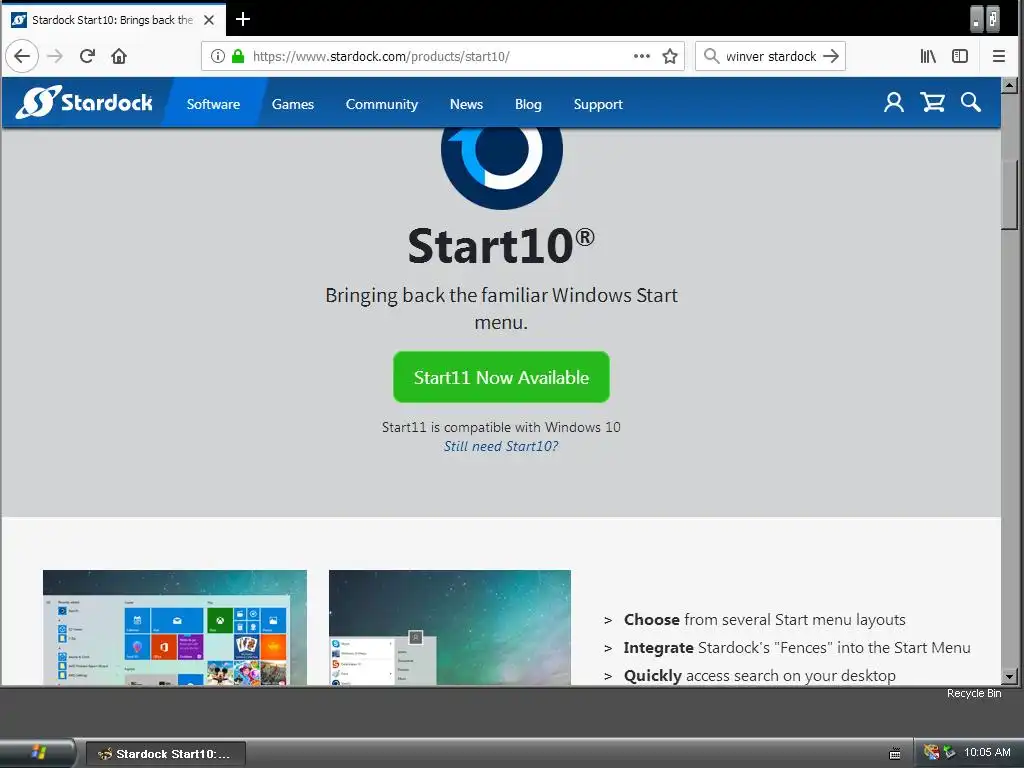Submit the 'winver stardock' search arrow

pos(831,56)
